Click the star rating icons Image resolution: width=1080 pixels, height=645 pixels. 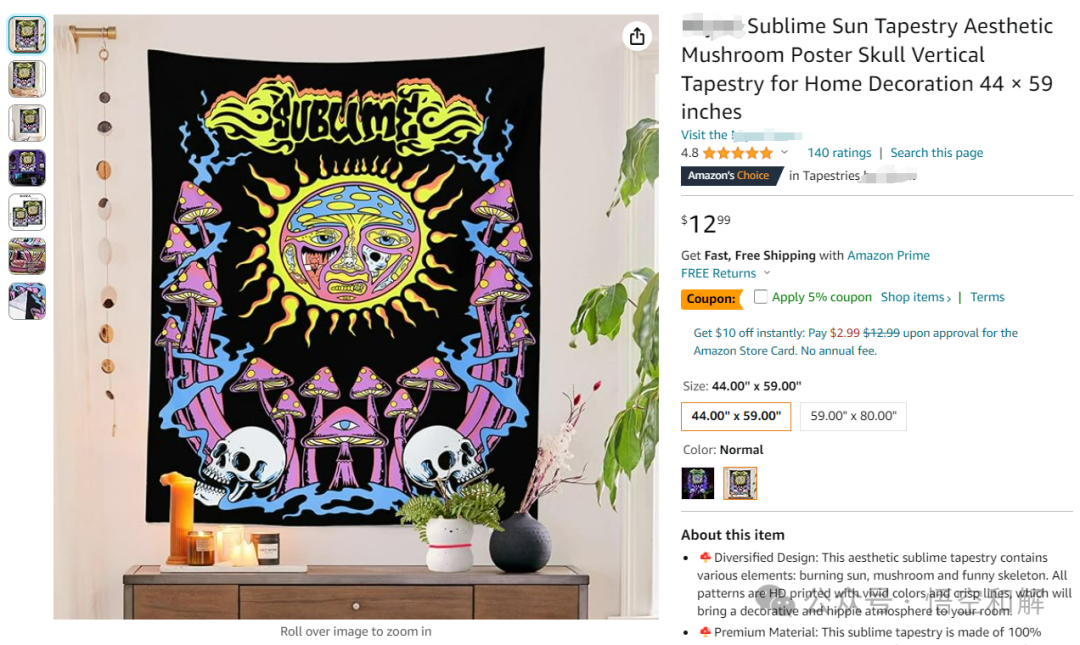[738, 153]
